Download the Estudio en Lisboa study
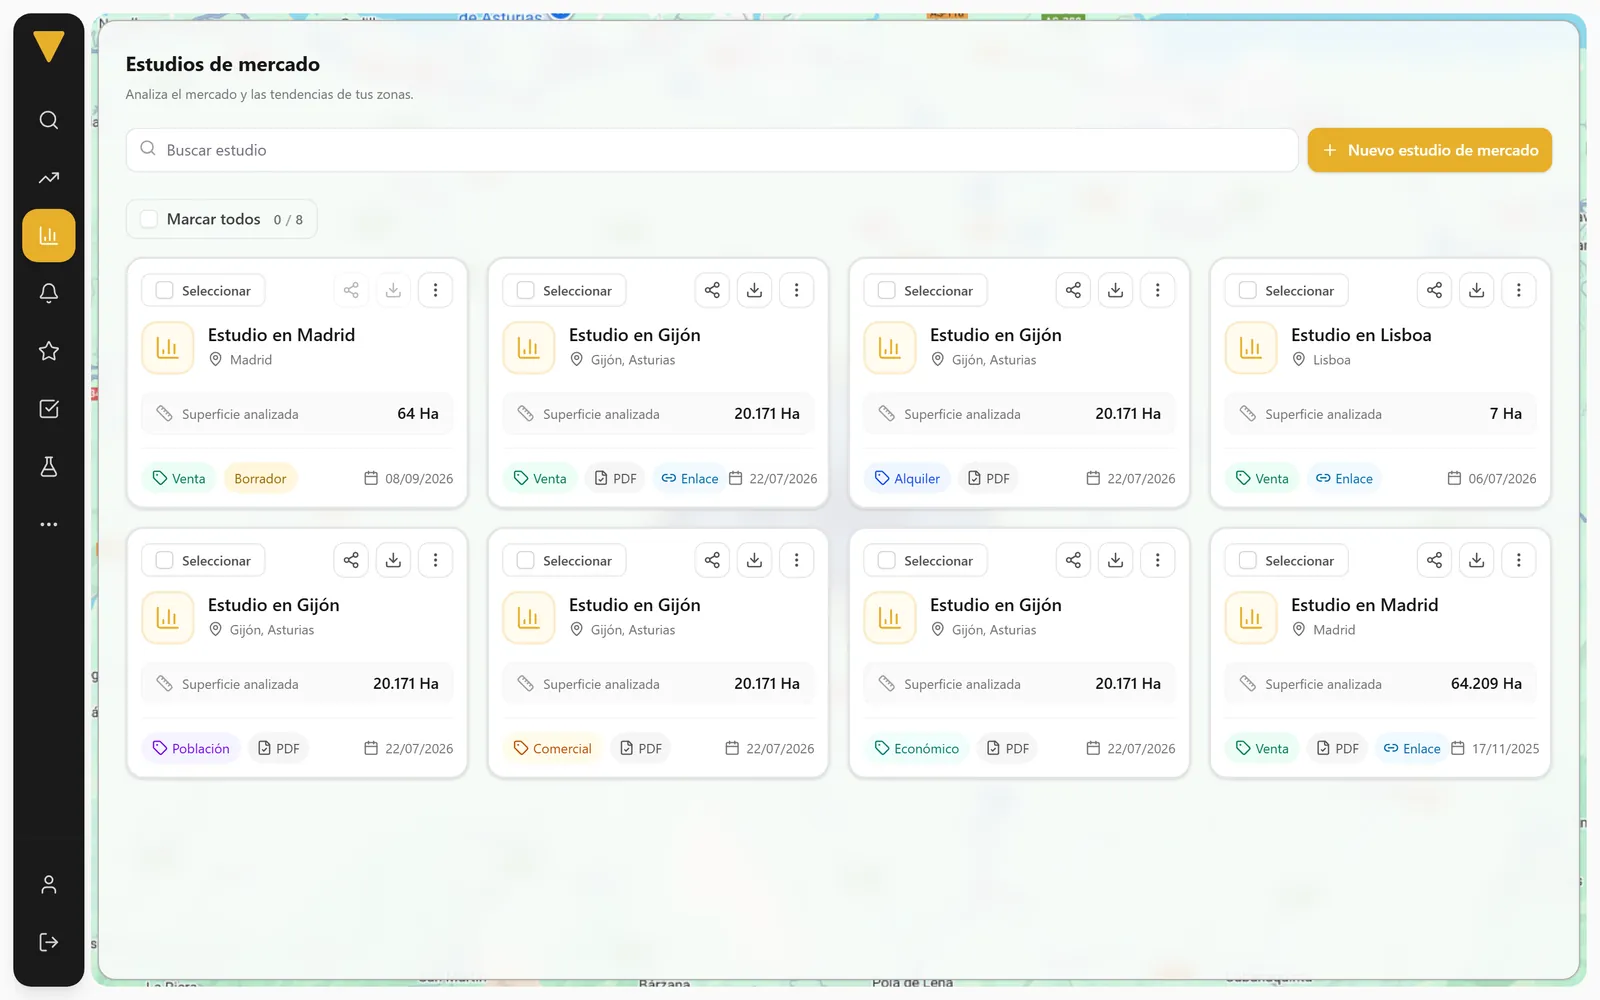The height and width of the screenshot is (1000, 1600). tap(1477, 290)
